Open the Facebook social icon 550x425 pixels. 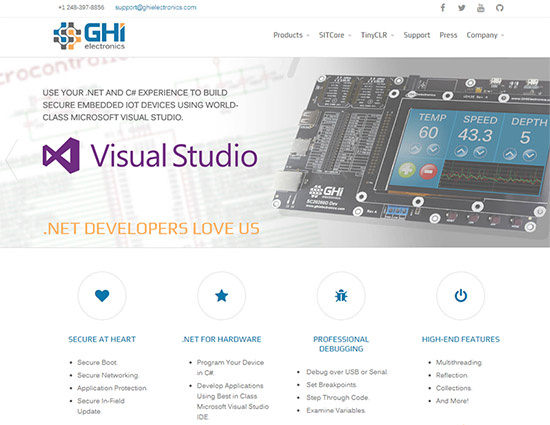tap(443, 8)
